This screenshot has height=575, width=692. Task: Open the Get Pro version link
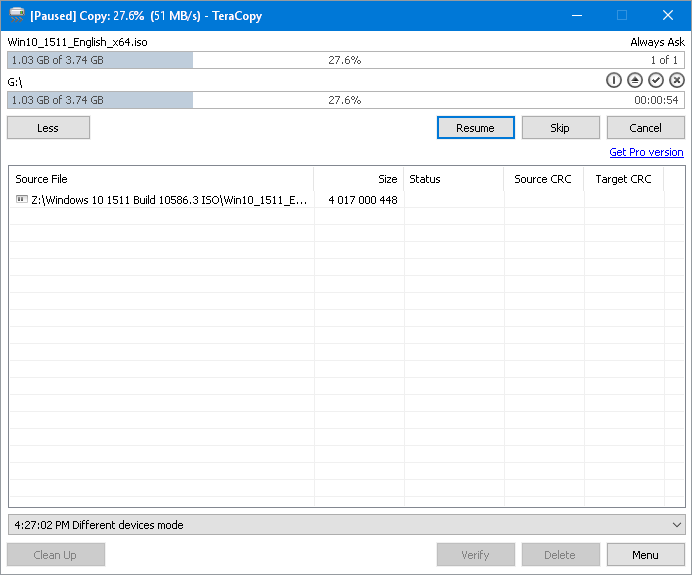(646, 152)
